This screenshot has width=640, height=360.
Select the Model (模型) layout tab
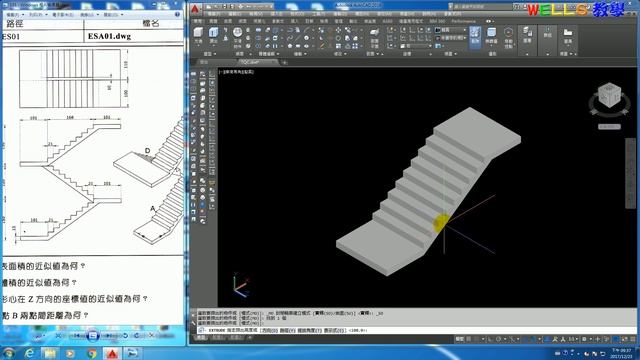click(x=201, y=338)
